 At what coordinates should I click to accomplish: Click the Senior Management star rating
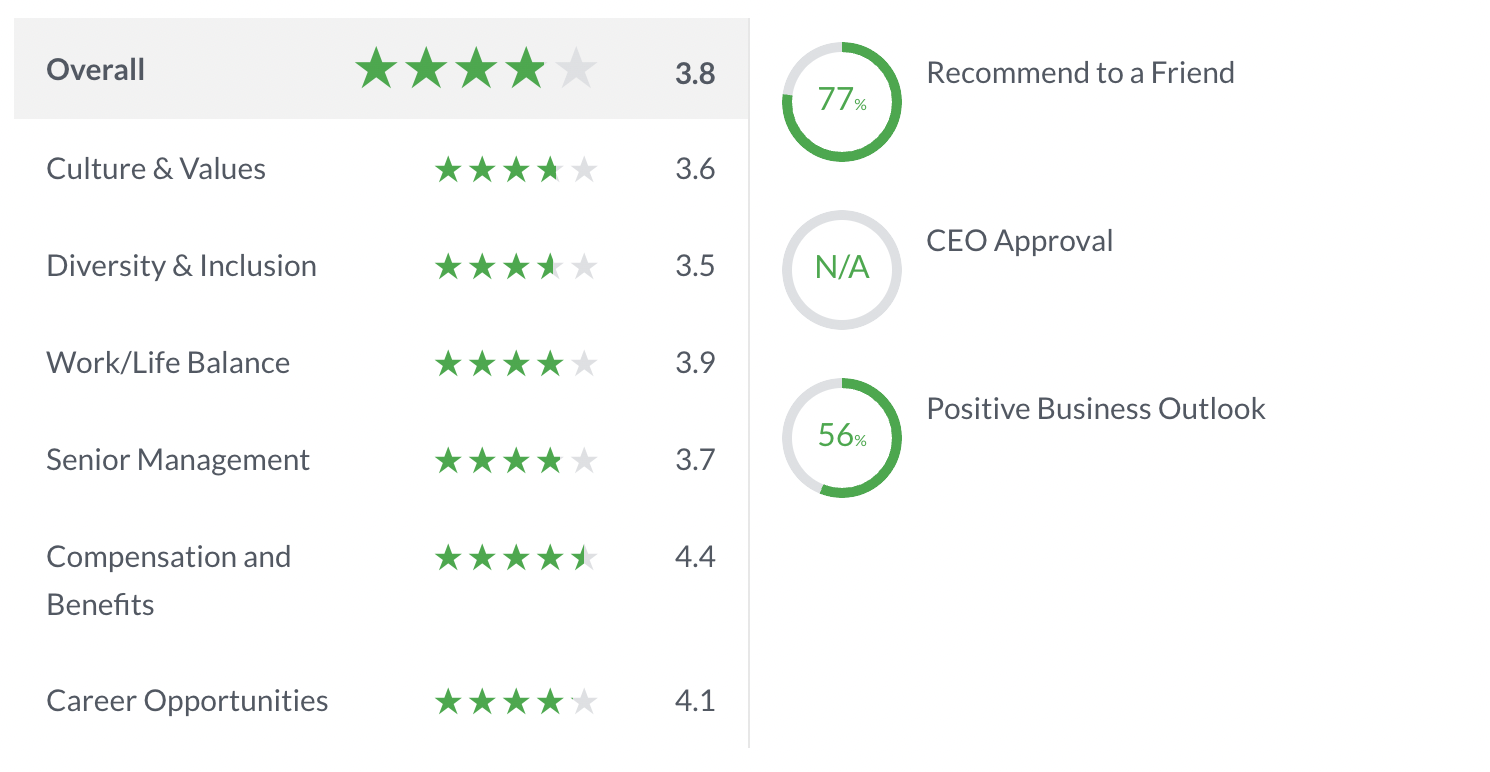[516, 461]
